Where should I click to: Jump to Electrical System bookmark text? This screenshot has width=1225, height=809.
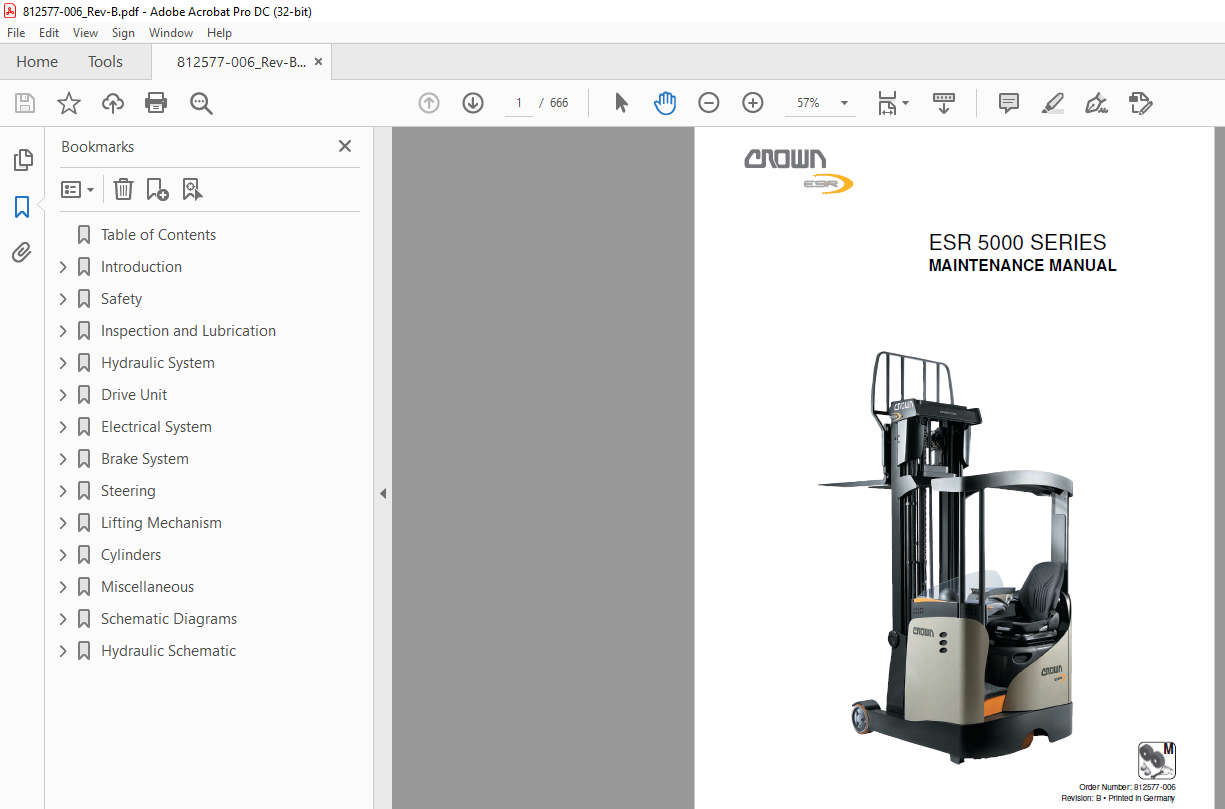tap(156, 427)
